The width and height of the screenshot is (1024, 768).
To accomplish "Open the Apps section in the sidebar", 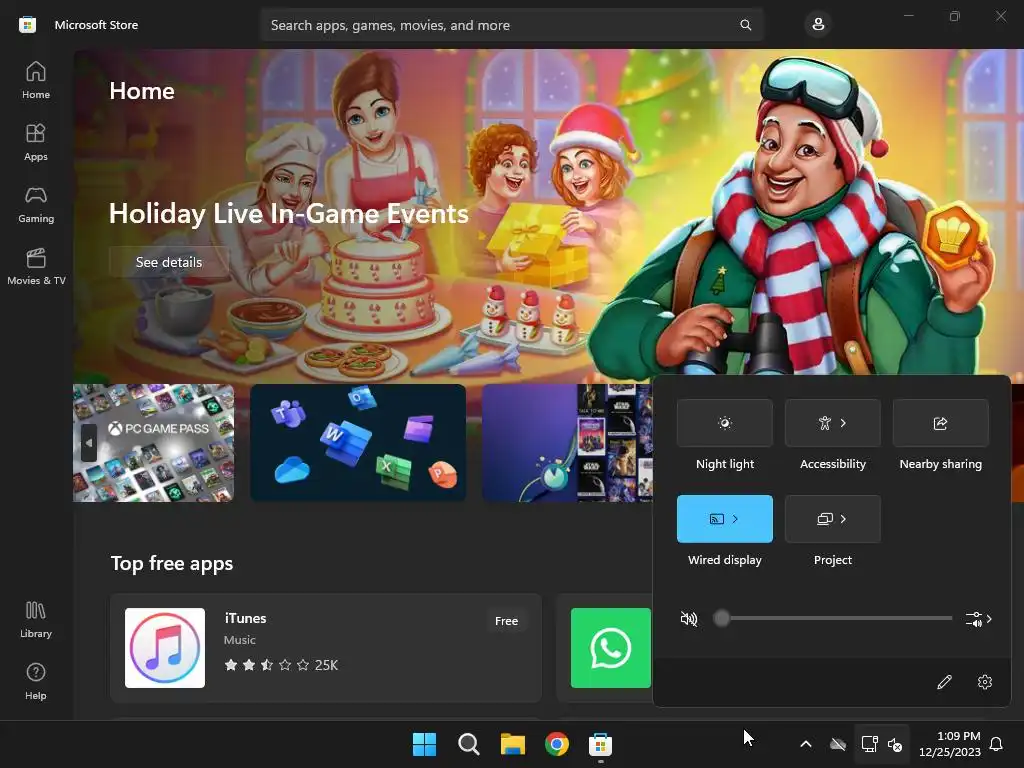I will point(36,142).
